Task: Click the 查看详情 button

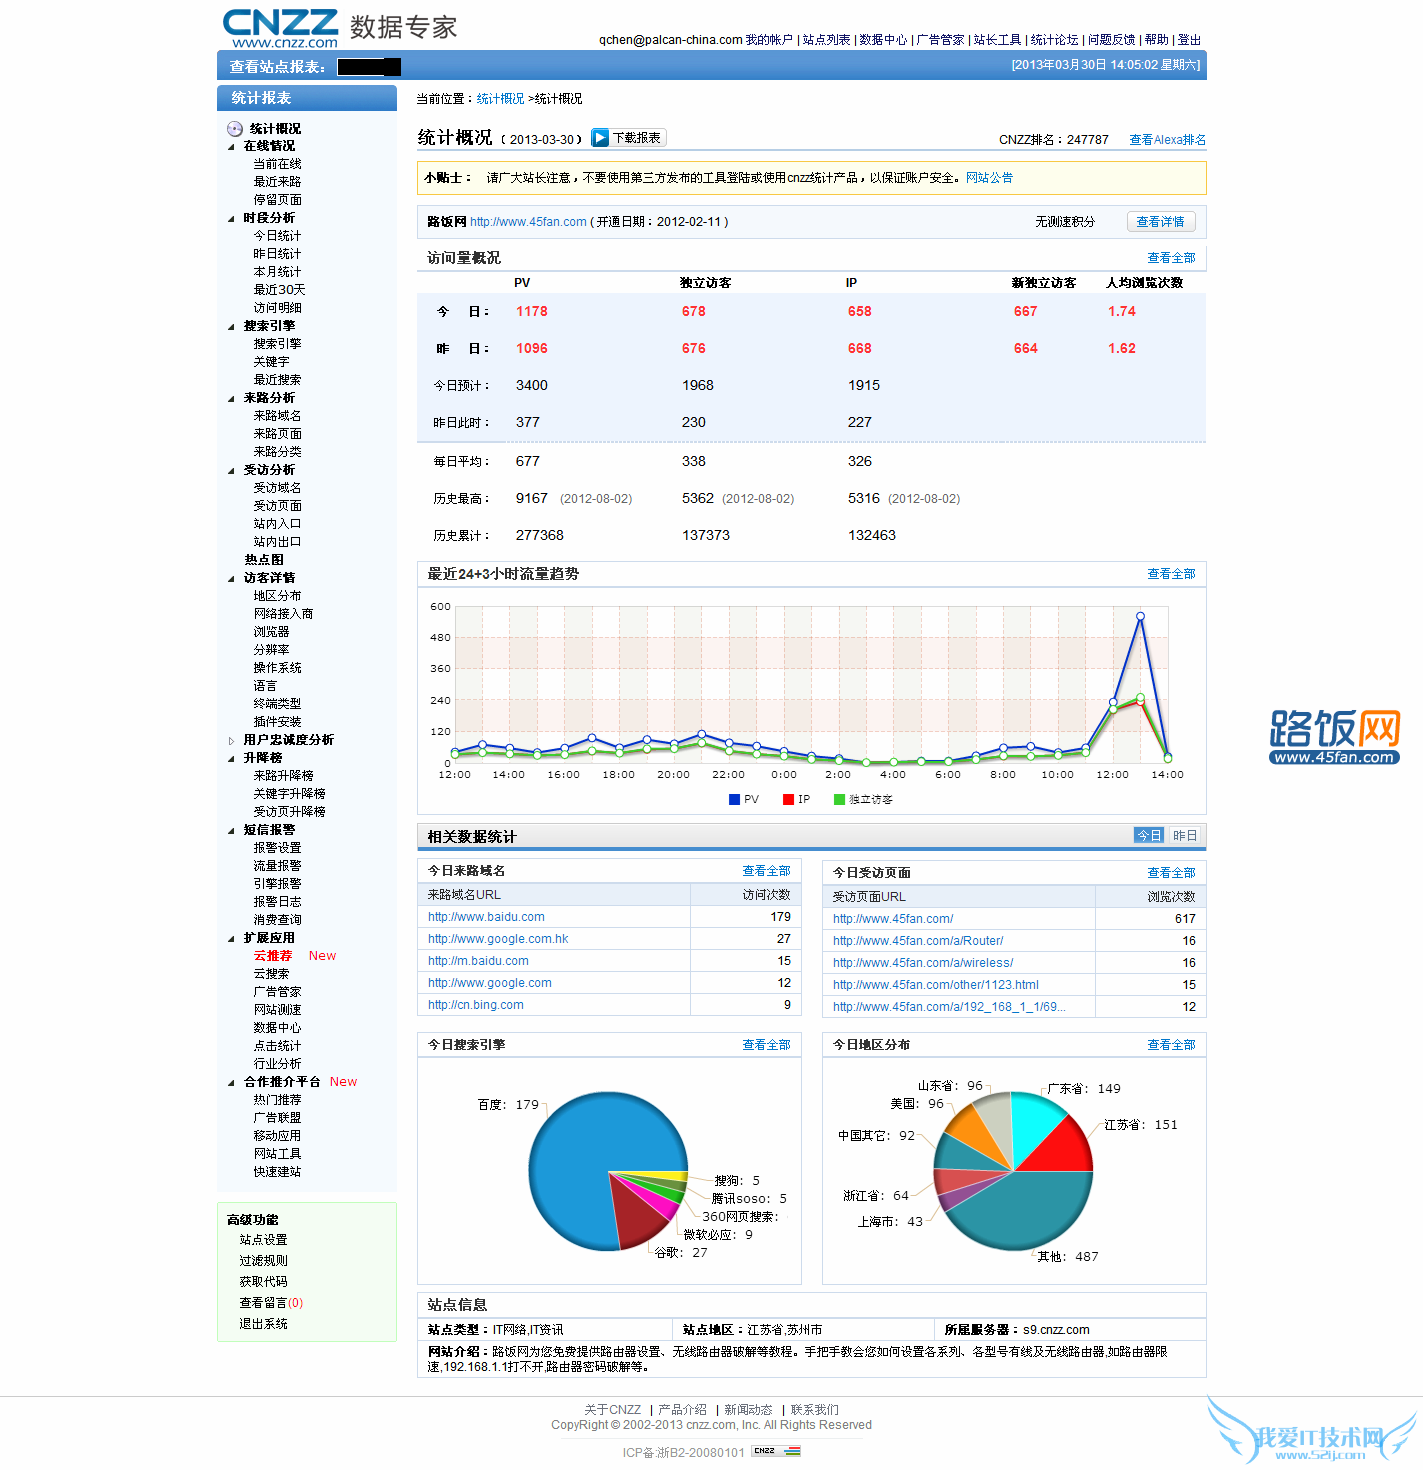Action: pos(1160,222)
